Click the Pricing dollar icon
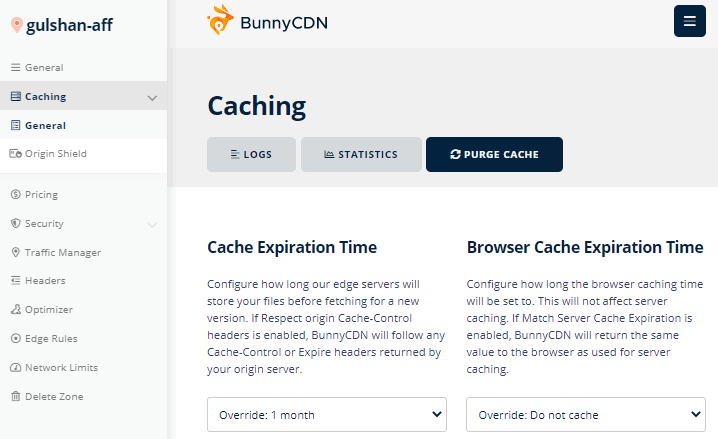Viewport: 718px width, 439px height. point(16,195)
